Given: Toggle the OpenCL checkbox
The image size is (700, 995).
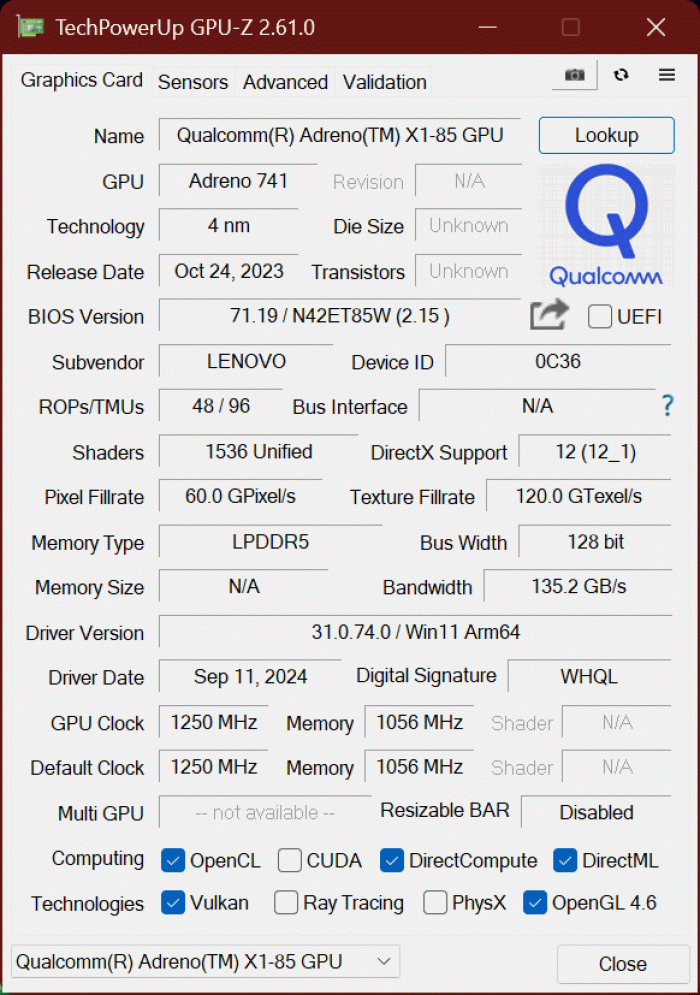Looking at the screenshot, I should (x=173, y=860).
